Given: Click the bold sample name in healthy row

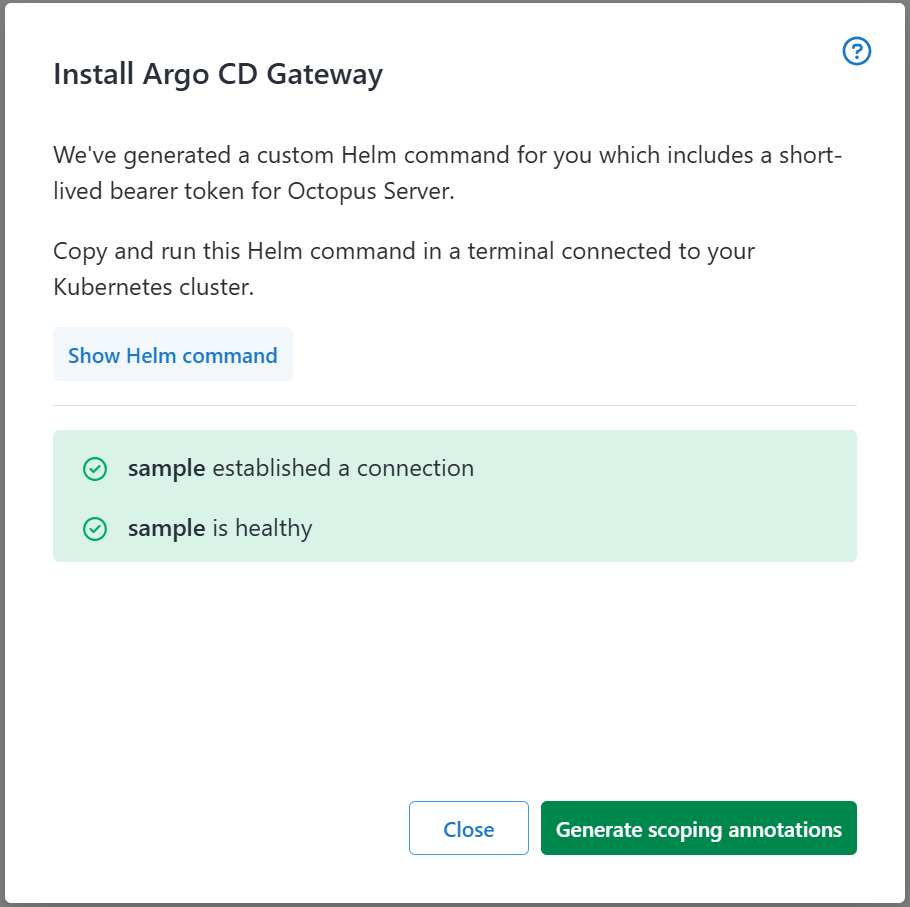Looking at the screenshot, I should point(166,528).
